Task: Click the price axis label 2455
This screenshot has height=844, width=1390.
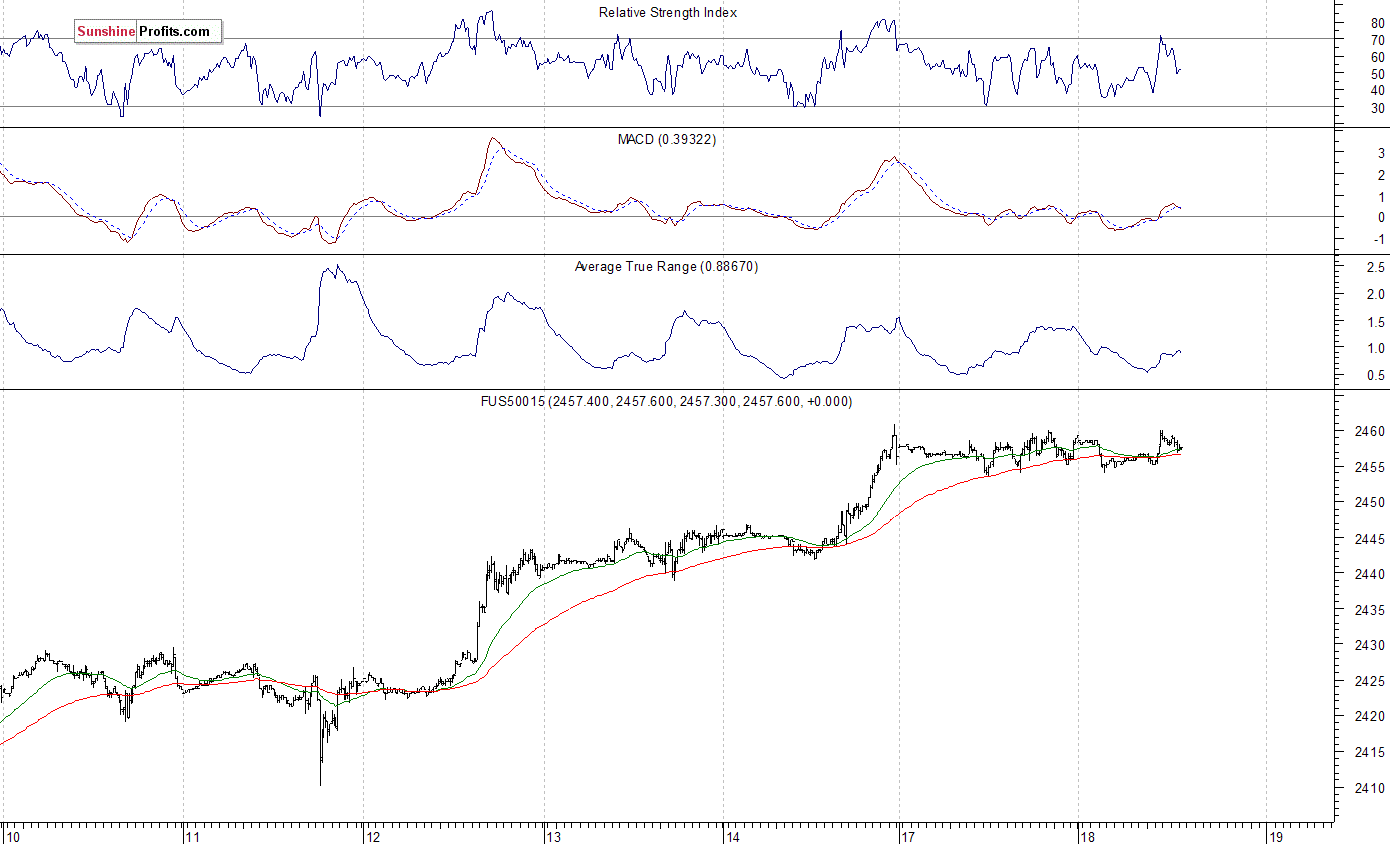Action: point(1371,467)
